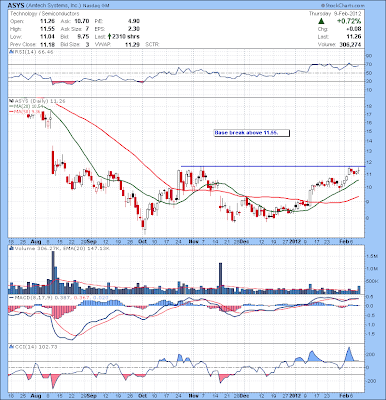Click the ASYS (Daily) candlestick legend icon
The width and height of the screenshot is (386, 400).
[11, 101]
